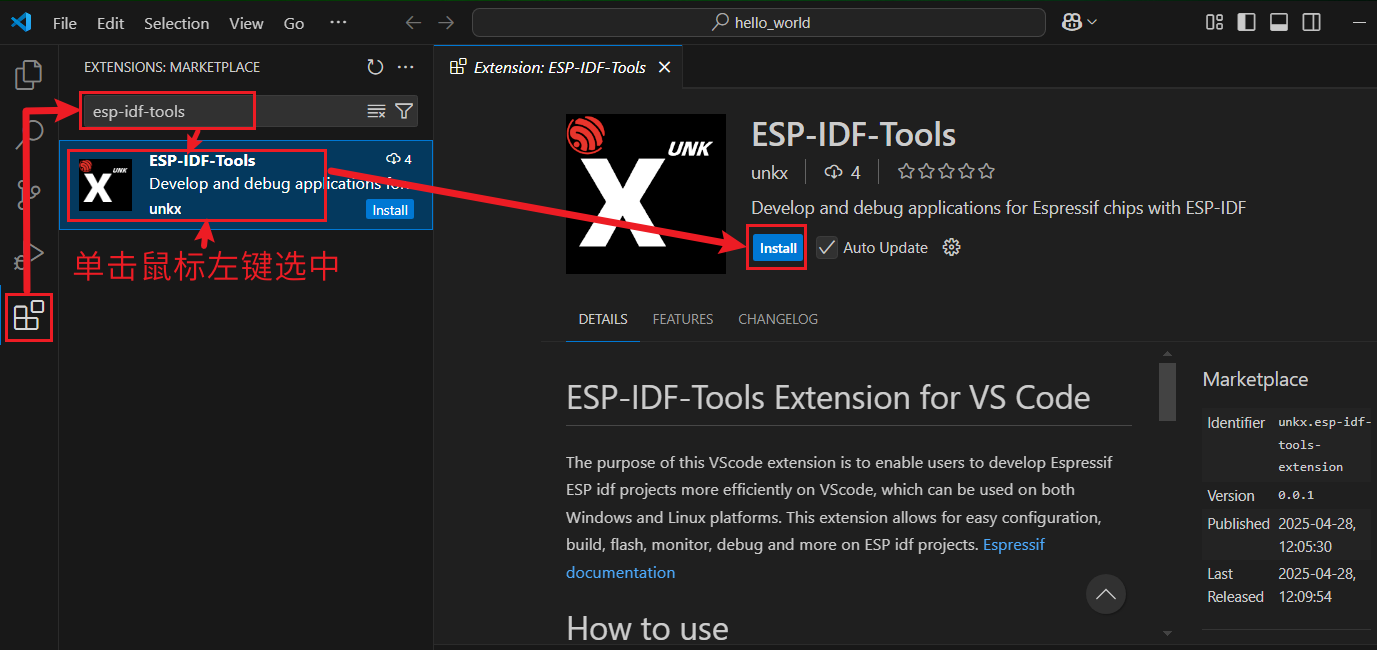Click the hello_world command center search box
The width and height of the screenshot is (1377, 650).
(x=758, y=22)
